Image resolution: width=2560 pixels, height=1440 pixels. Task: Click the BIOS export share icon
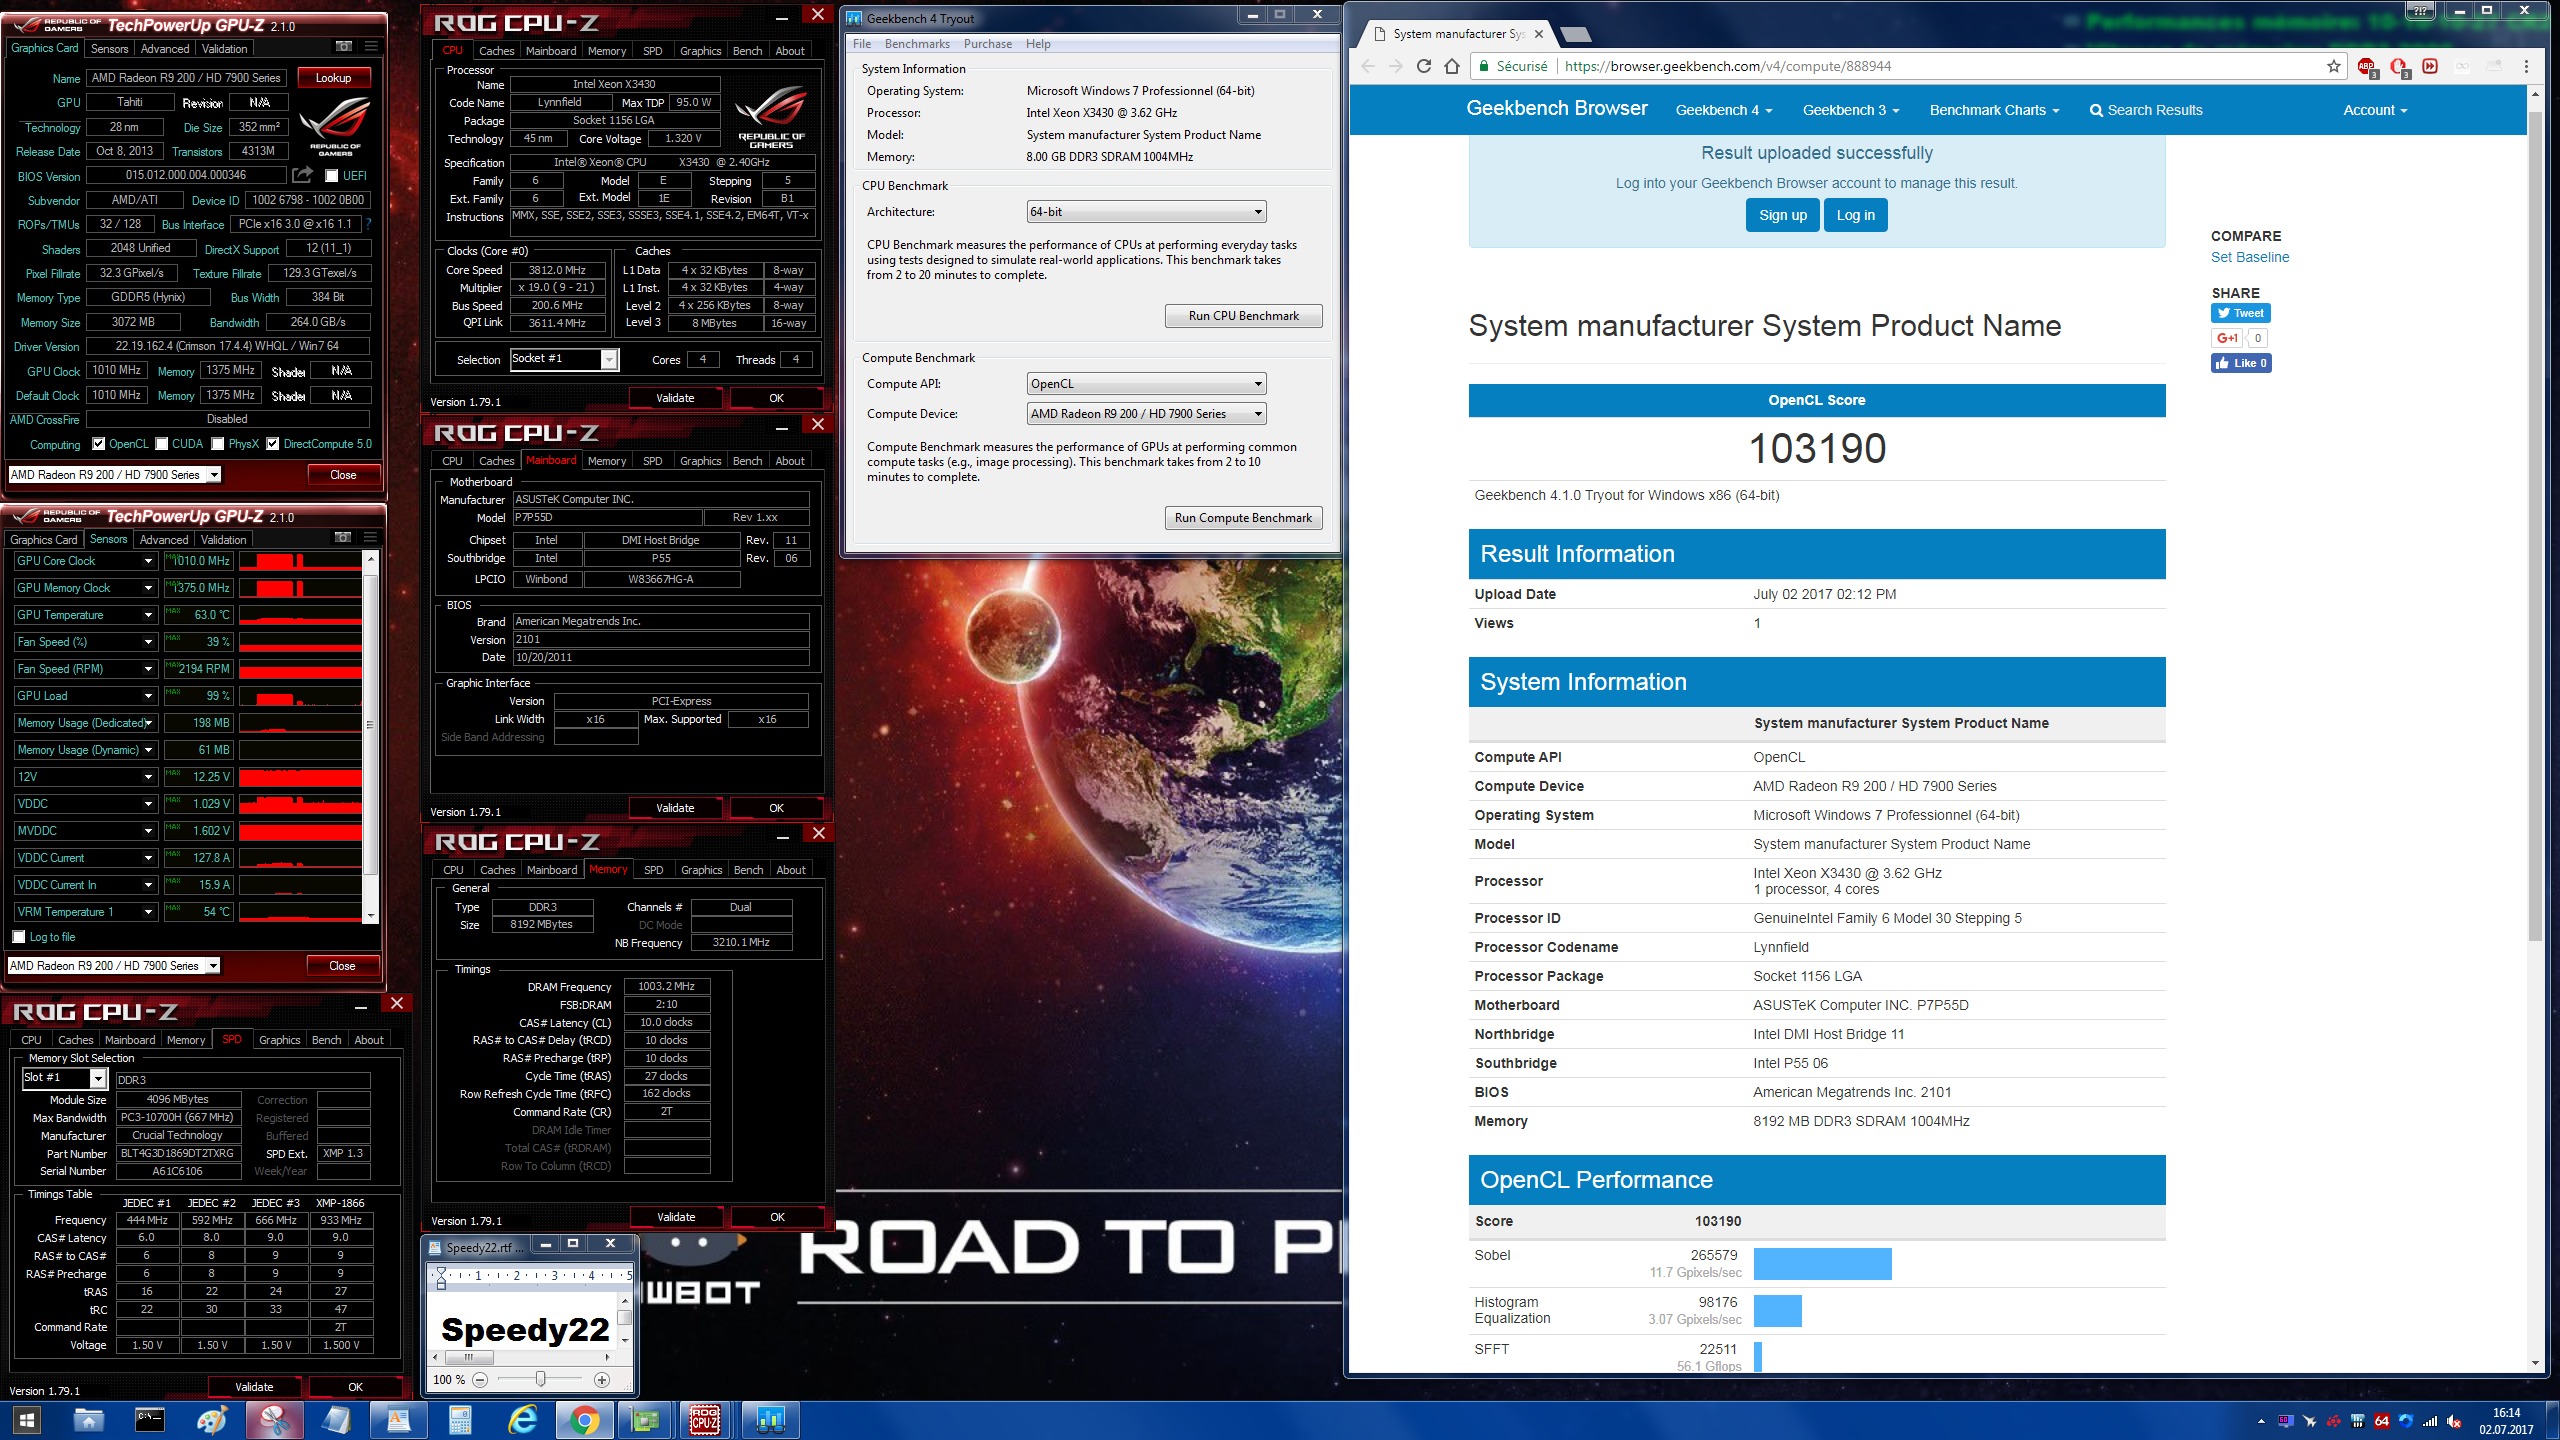[x=303, y=175]
